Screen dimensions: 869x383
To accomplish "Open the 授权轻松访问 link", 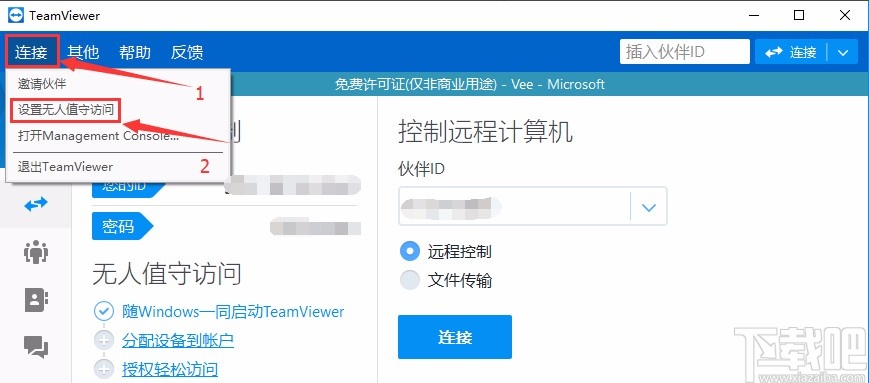I will point(170,369).
